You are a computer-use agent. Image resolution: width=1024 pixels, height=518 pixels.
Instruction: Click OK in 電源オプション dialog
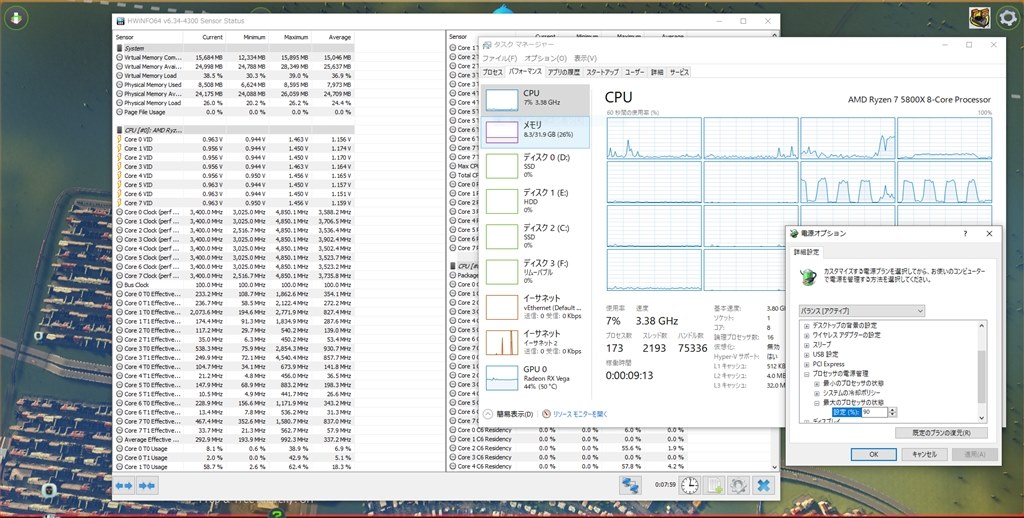pos(874,455)
